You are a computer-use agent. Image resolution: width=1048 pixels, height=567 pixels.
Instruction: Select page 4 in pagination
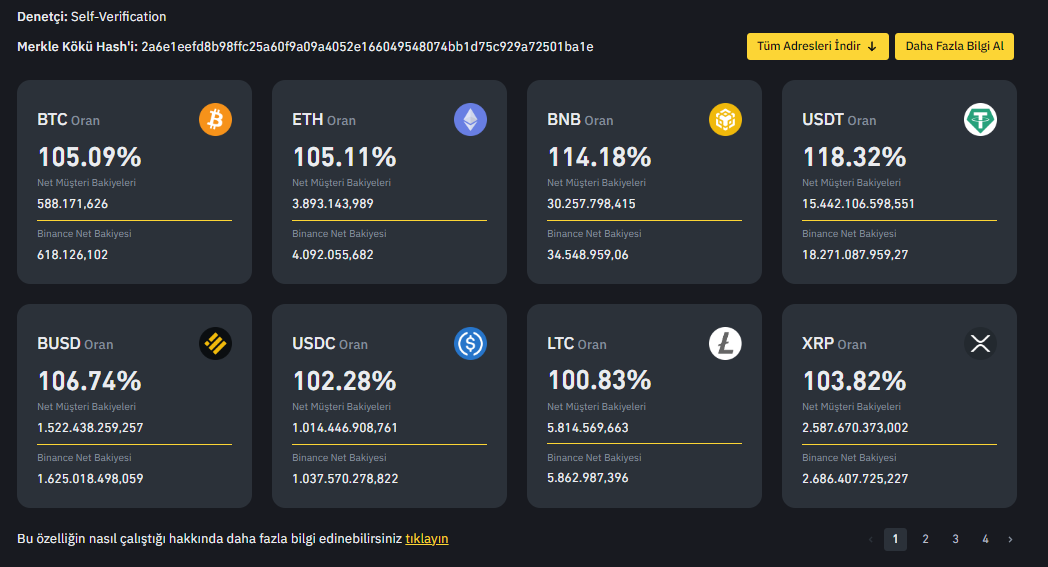tap(985, 539)
